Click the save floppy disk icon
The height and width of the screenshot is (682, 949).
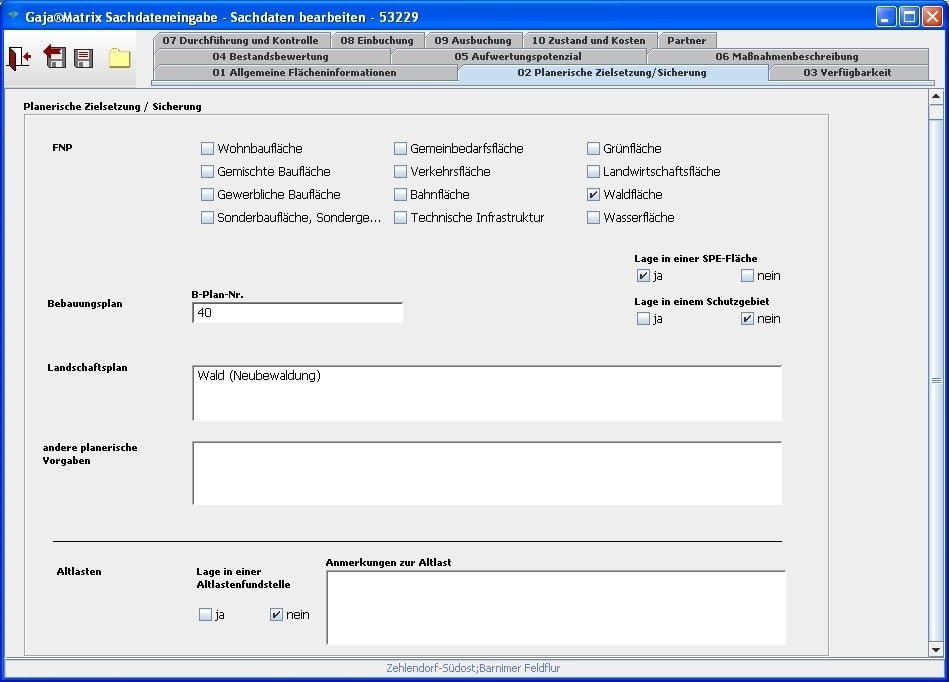(x=84, y=58)
